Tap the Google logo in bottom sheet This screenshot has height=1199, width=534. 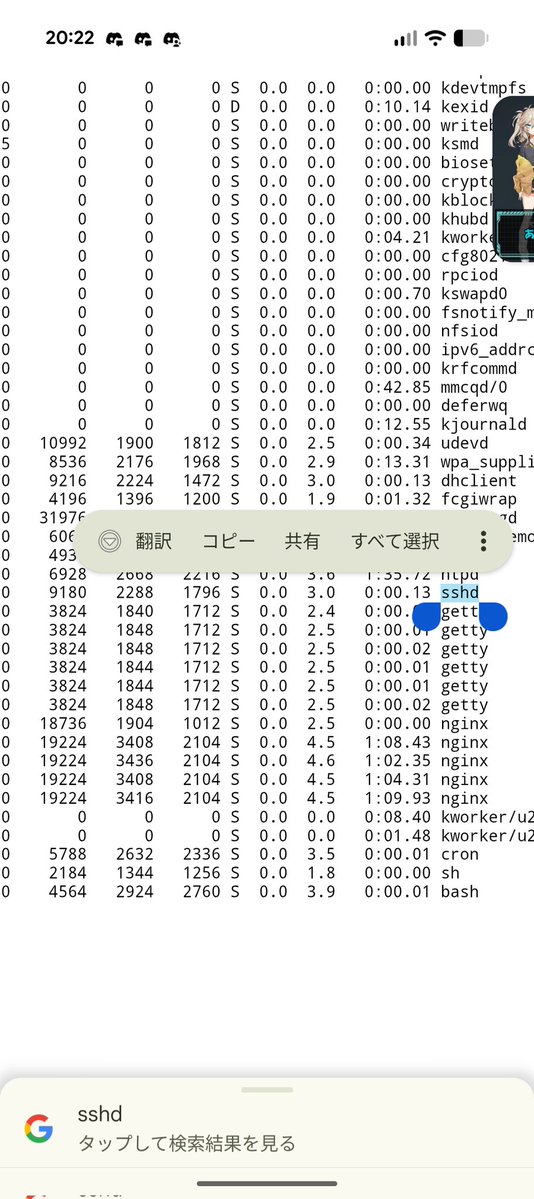click(x=38, y=1129)
